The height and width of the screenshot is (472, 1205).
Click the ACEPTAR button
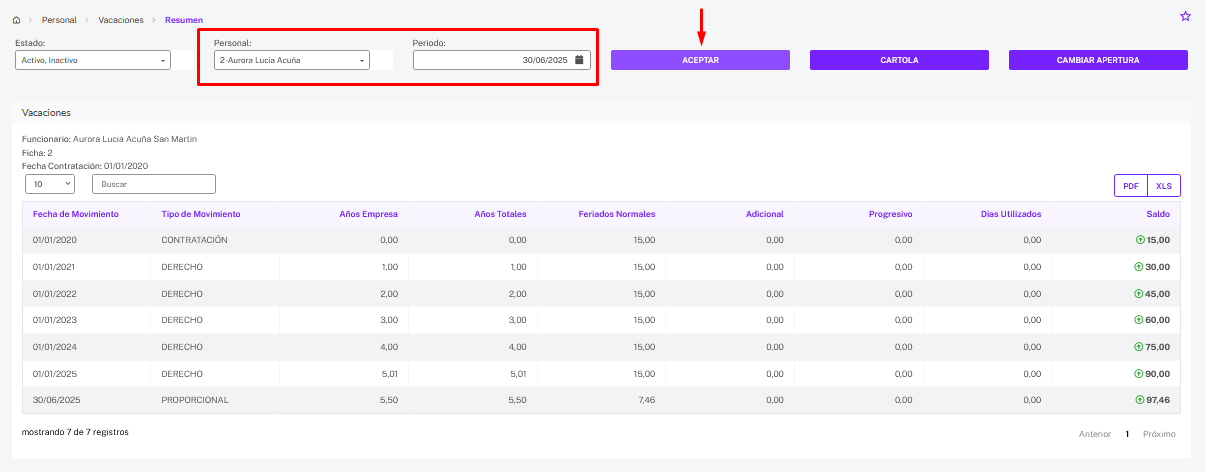tap(700, 60)
